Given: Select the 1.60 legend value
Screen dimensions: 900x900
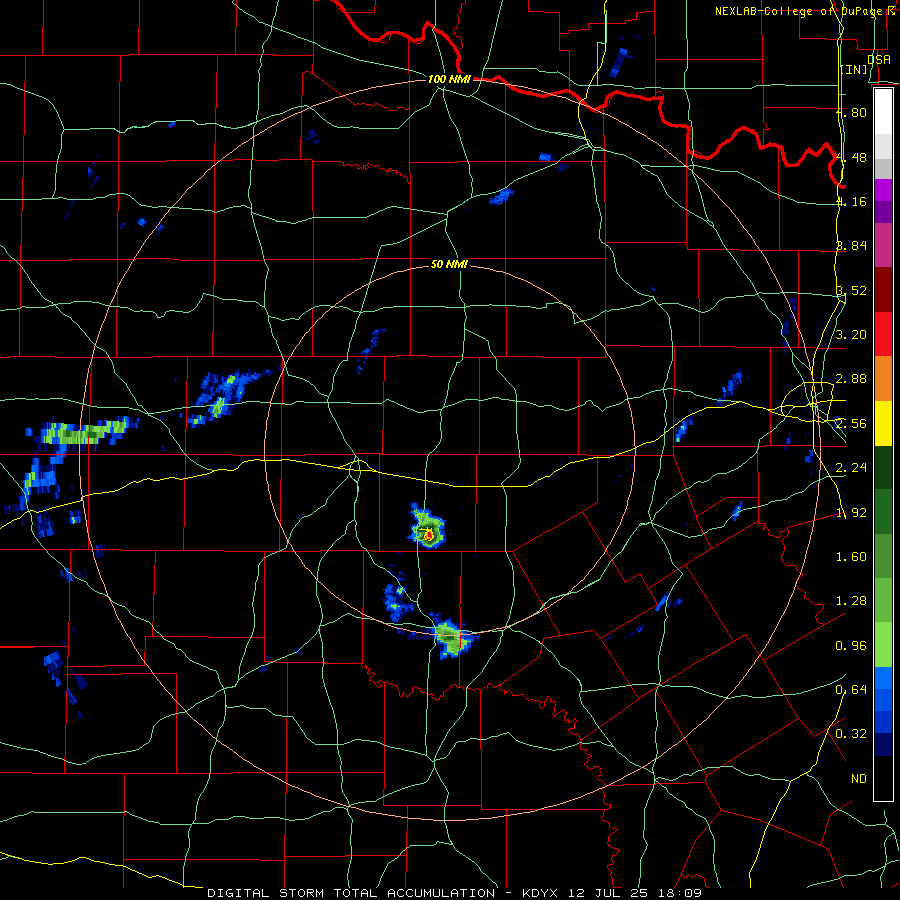Looking at the screenshot, I should coord(851,557).
